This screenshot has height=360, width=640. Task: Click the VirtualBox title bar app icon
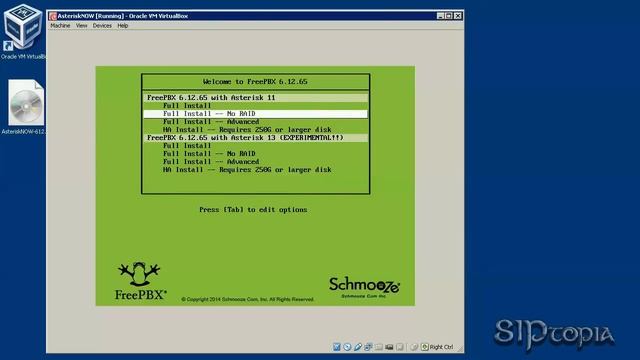click(x=53, y=16)
